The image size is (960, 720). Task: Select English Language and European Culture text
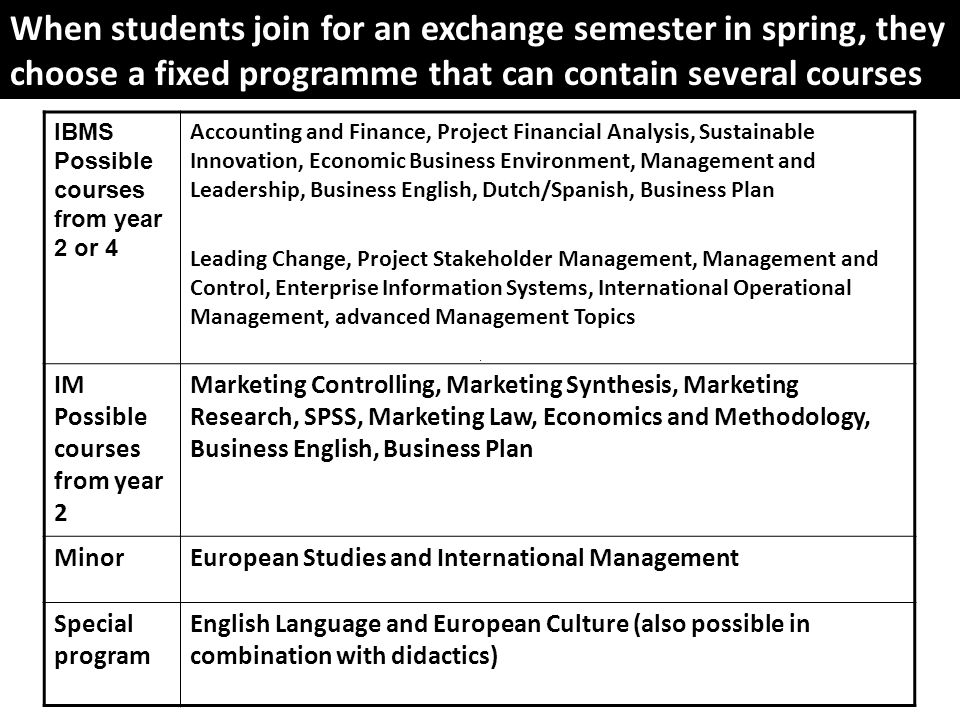[409, 624]
